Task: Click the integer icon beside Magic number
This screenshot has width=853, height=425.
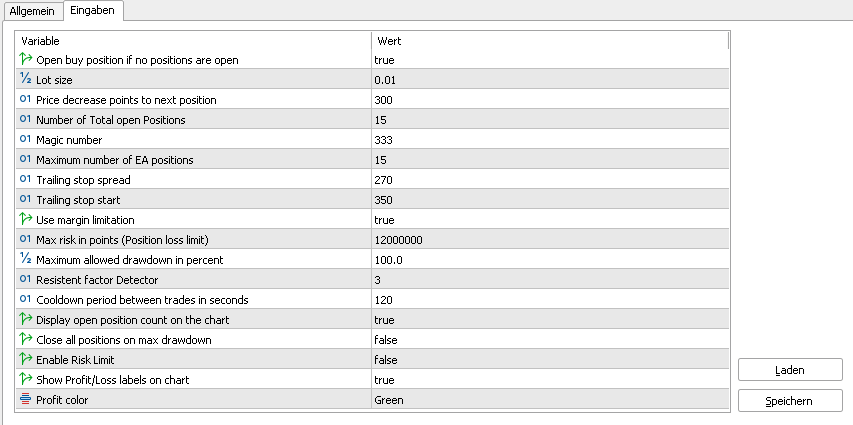Action: 25,140
